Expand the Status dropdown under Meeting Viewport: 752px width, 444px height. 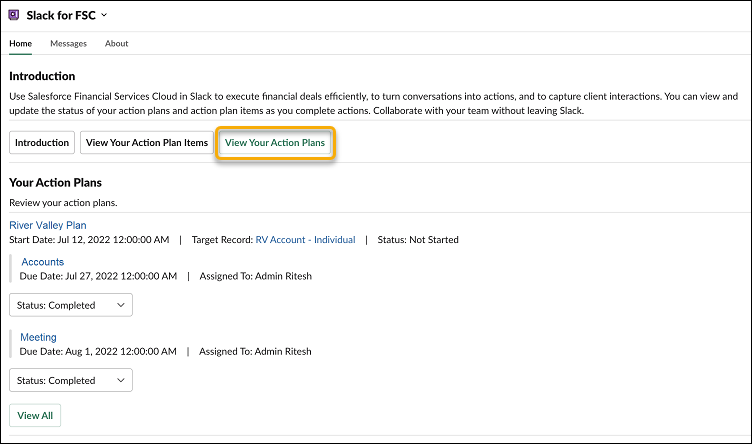(x=71, y=380)
